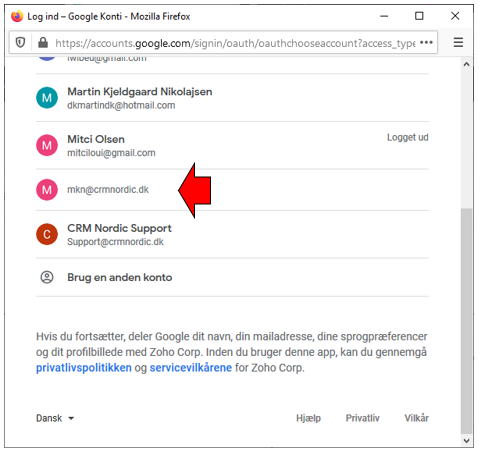The width and height of the screenshot is (479, 455).
Task: Open the Firefox hamburger menu
Action: point(458,42)
